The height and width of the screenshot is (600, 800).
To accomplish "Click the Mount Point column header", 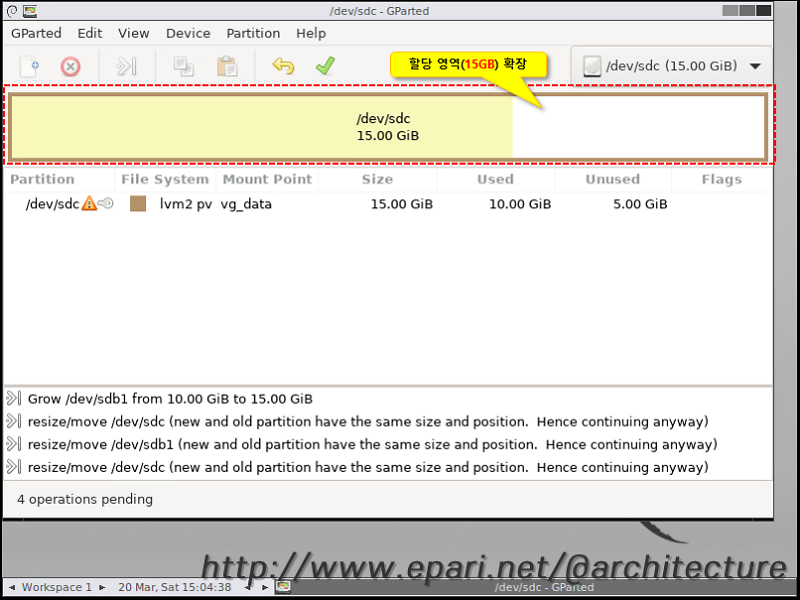I will click(x=267, y=180).
